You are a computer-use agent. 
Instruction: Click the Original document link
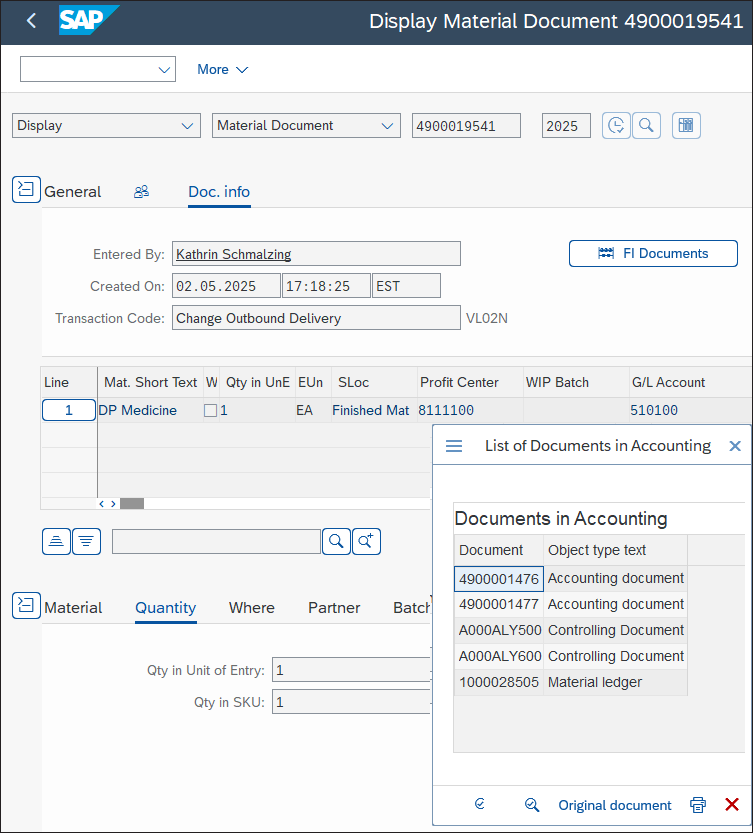click(x=614, y=805)
